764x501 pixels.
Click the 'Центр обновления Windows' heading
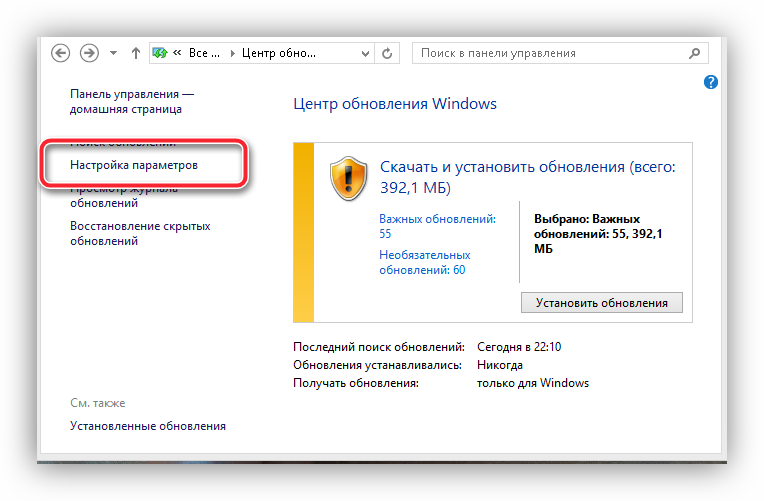[395, 103]
